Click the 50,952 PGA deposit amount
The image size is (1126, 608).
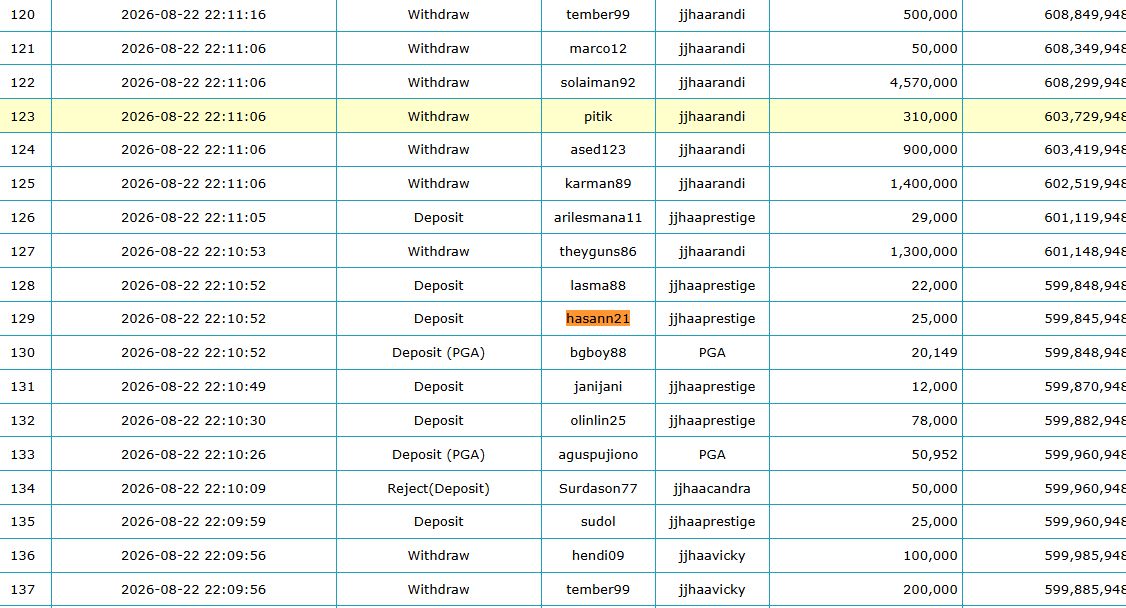[934, 454]
